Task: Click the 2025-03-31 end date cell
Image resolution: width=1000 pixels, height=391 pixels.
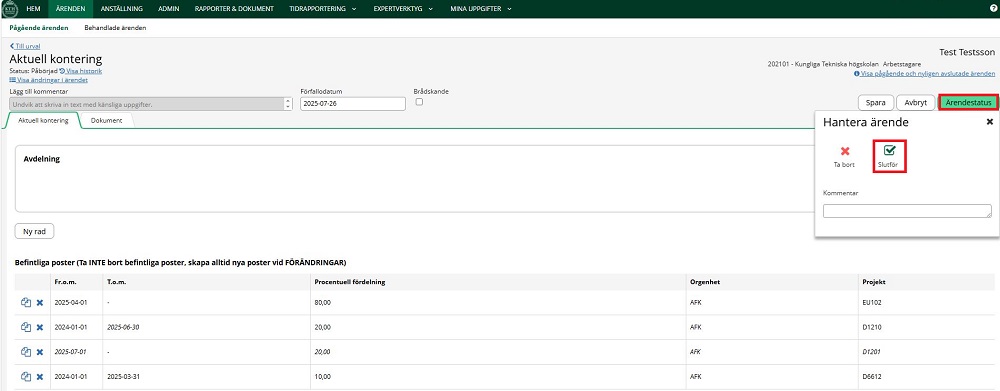Action: [124, 376]
